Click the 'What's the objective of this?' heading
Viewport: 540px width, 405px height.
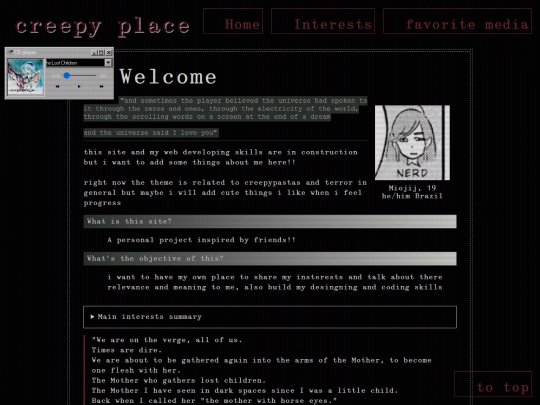(270, 259)
